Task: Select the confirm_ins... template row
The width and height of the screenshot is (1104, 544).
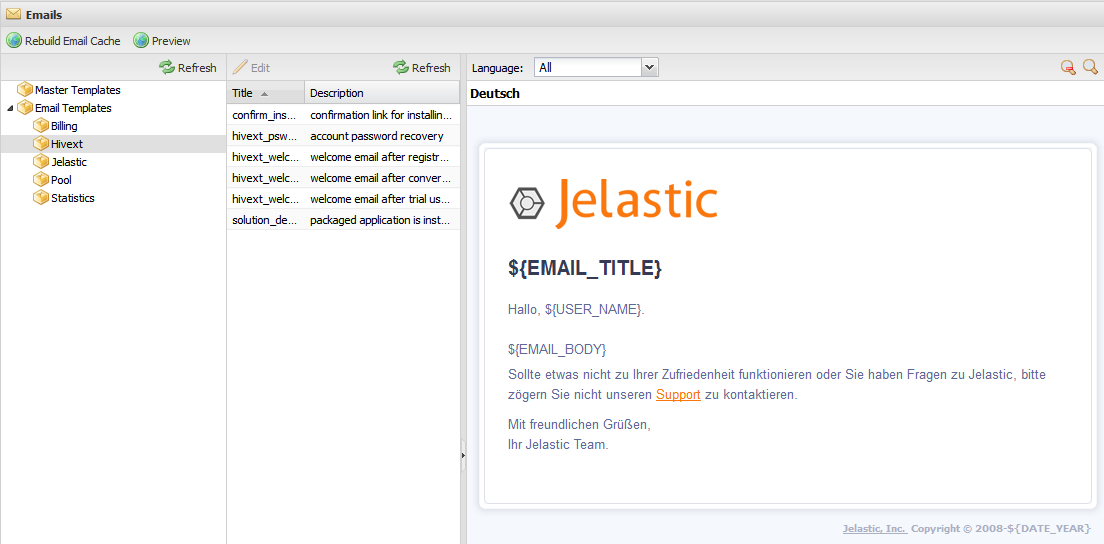Action: 344,115
